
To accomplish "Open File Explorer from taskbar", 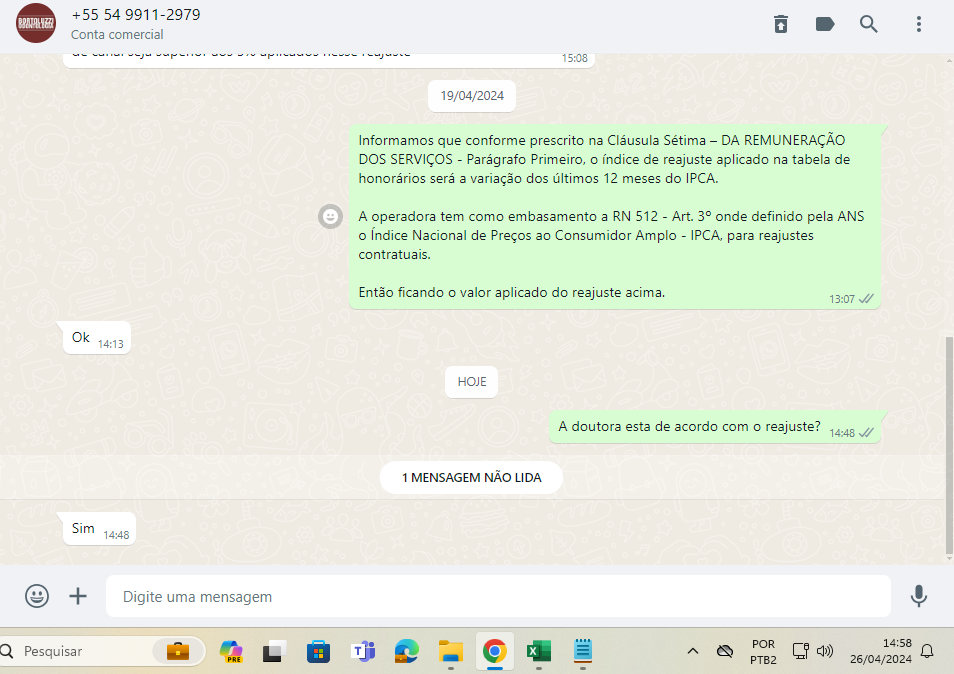I will click(451, 651).
